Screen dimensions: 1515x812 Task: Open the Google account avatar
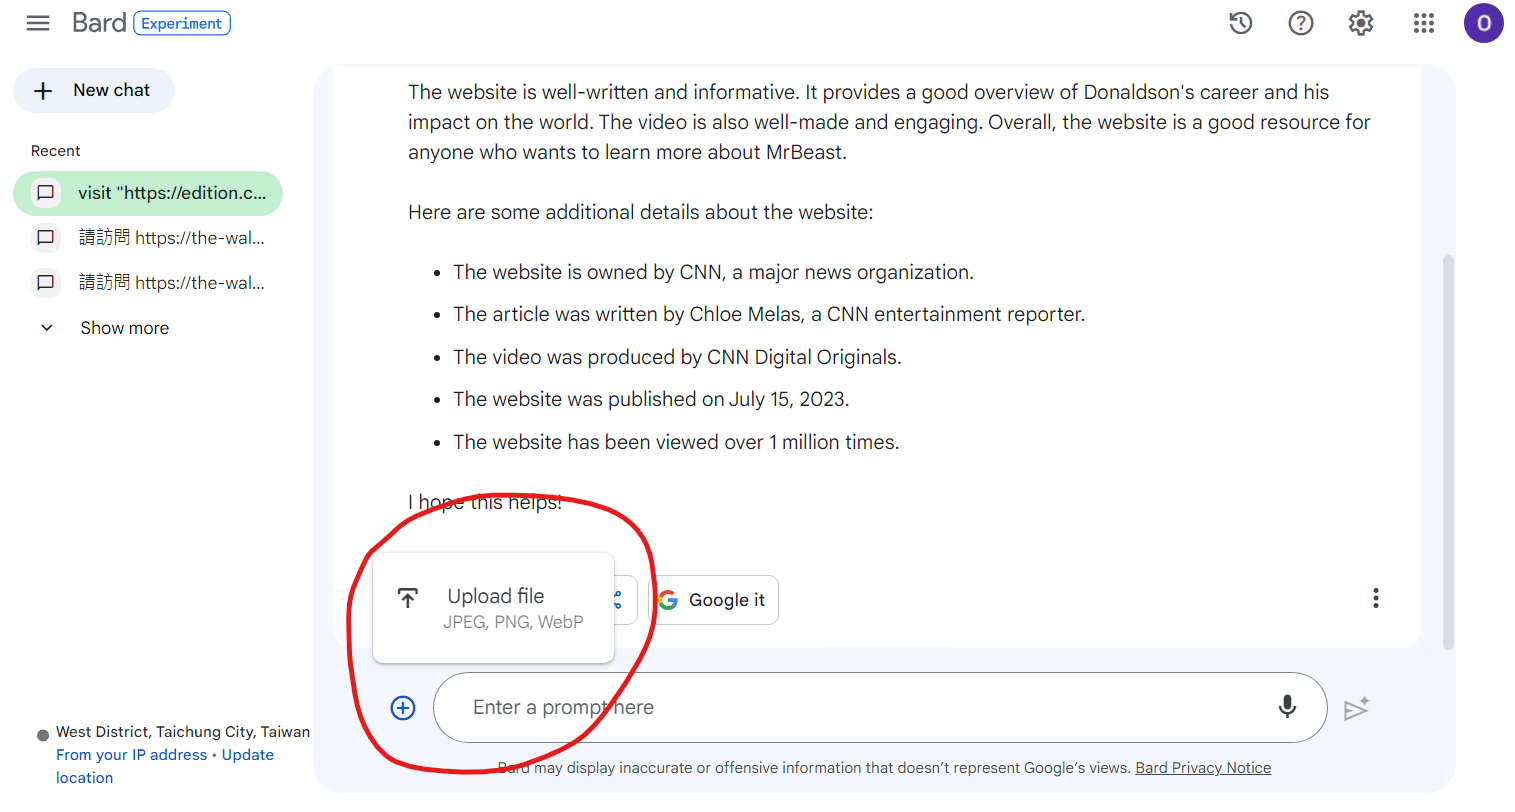coord(1483,23)
